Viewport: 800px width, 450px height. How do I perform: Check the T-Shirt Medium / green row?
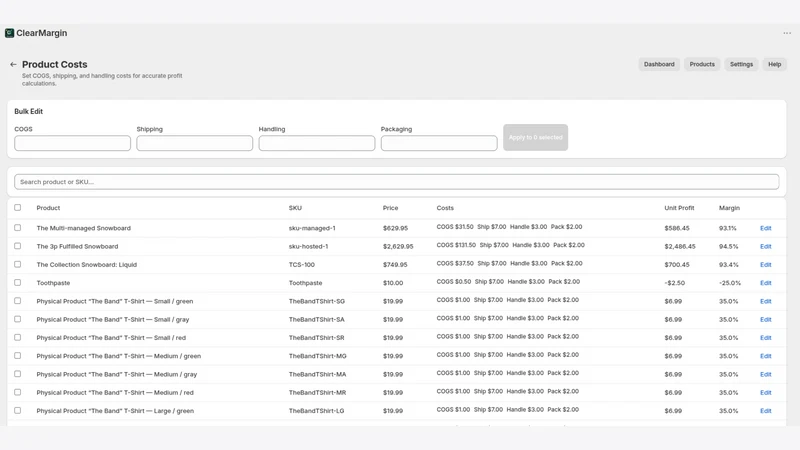17,356
